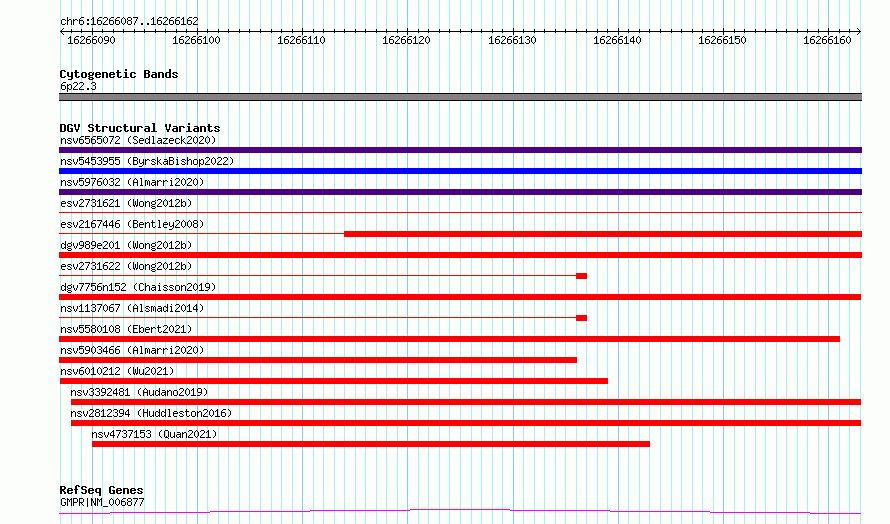This screenshot has width=890, height=524.
Task: Click ruler position label 16266140
Action: (x=617, y=40)
